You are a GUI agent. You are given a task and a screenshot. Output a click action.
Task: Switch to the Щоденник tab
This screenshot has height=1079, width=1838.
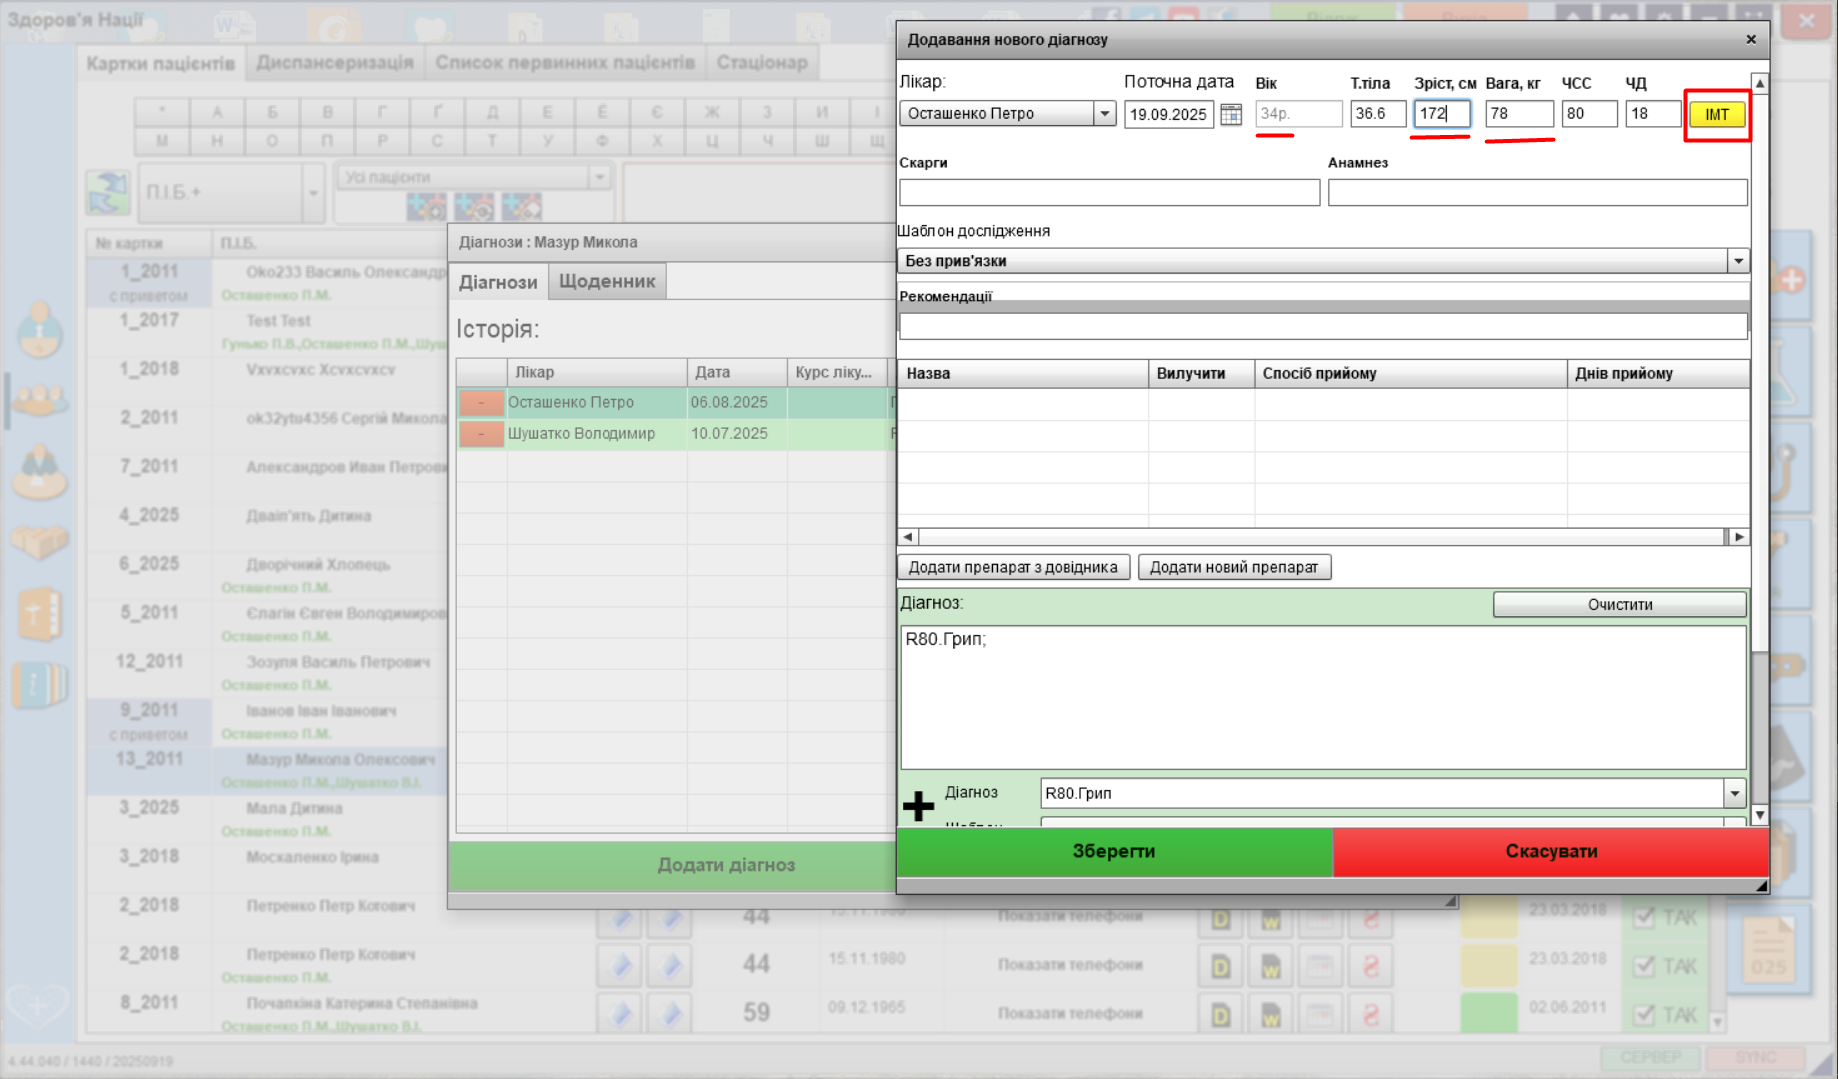[x=606, y=282]
